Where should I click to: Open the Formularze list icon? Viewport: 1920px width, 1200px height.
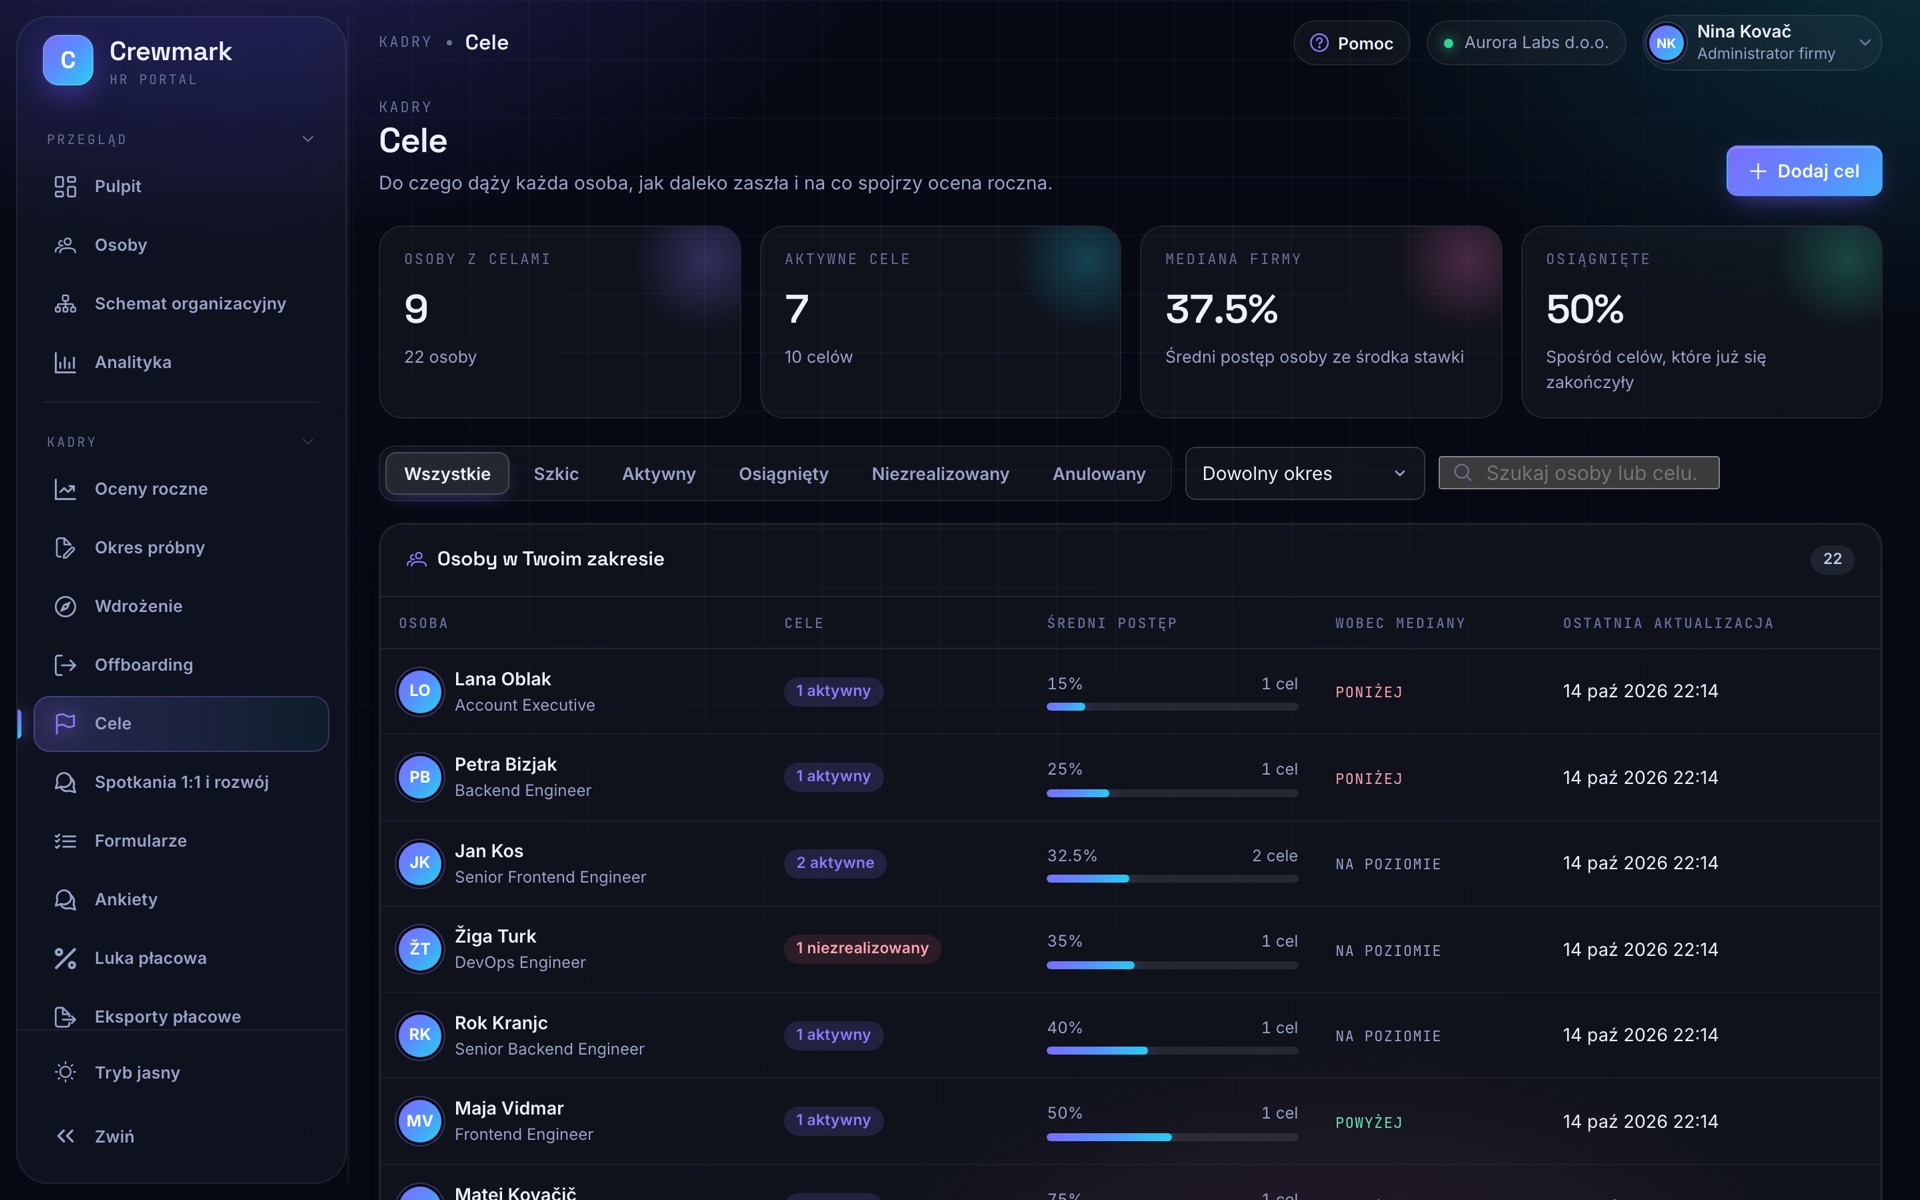(x=65, y=841)
